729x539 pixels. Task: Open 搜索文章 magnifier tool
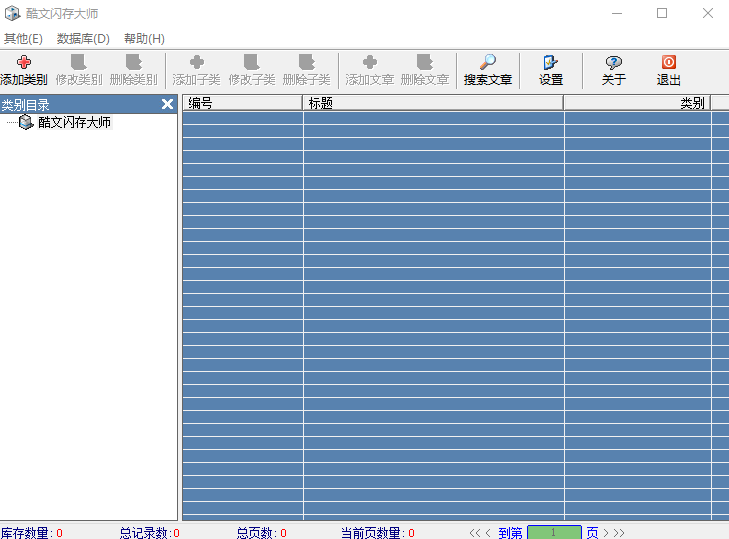488,62
